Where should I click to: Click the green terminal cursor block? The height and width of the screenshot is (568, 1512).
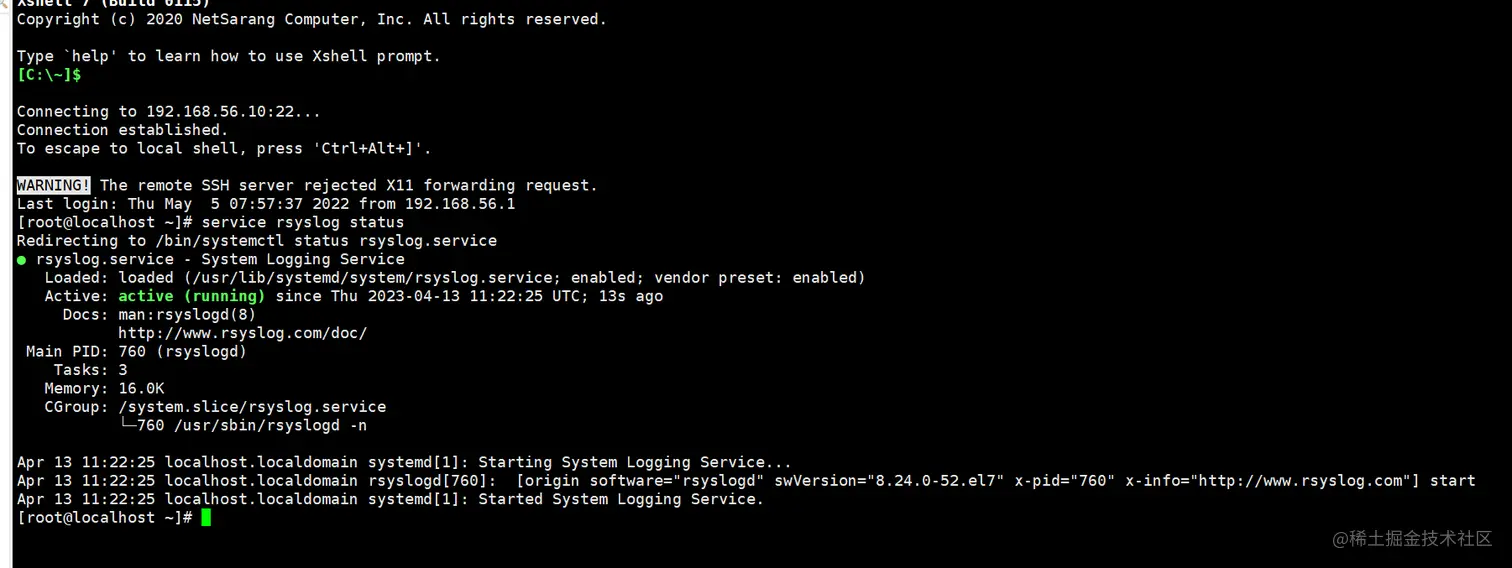pyautogui.click(x=206, y=517)
